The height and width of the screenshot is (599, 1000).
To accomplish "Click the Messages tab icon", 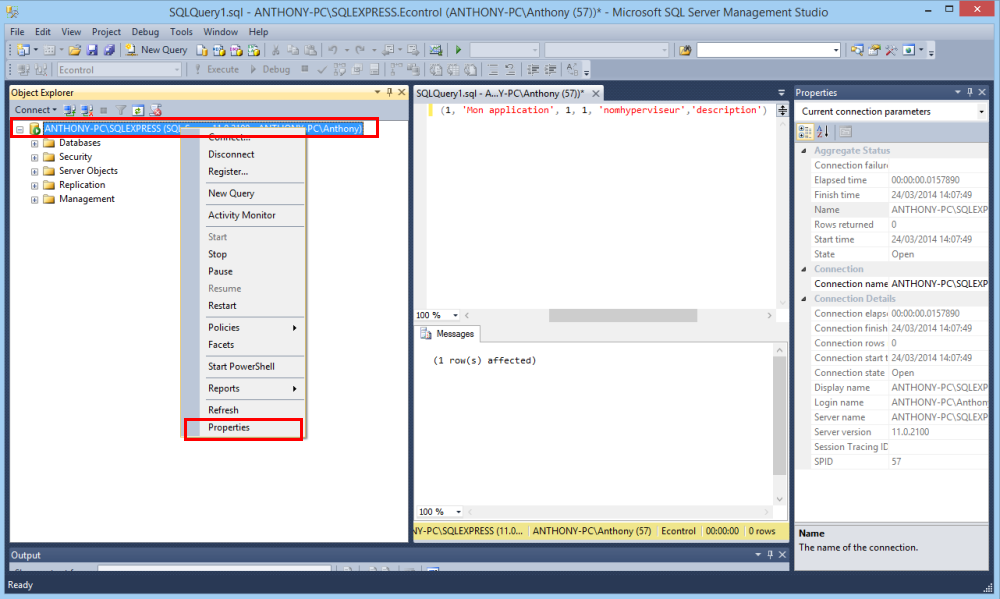I will point(426,334).
